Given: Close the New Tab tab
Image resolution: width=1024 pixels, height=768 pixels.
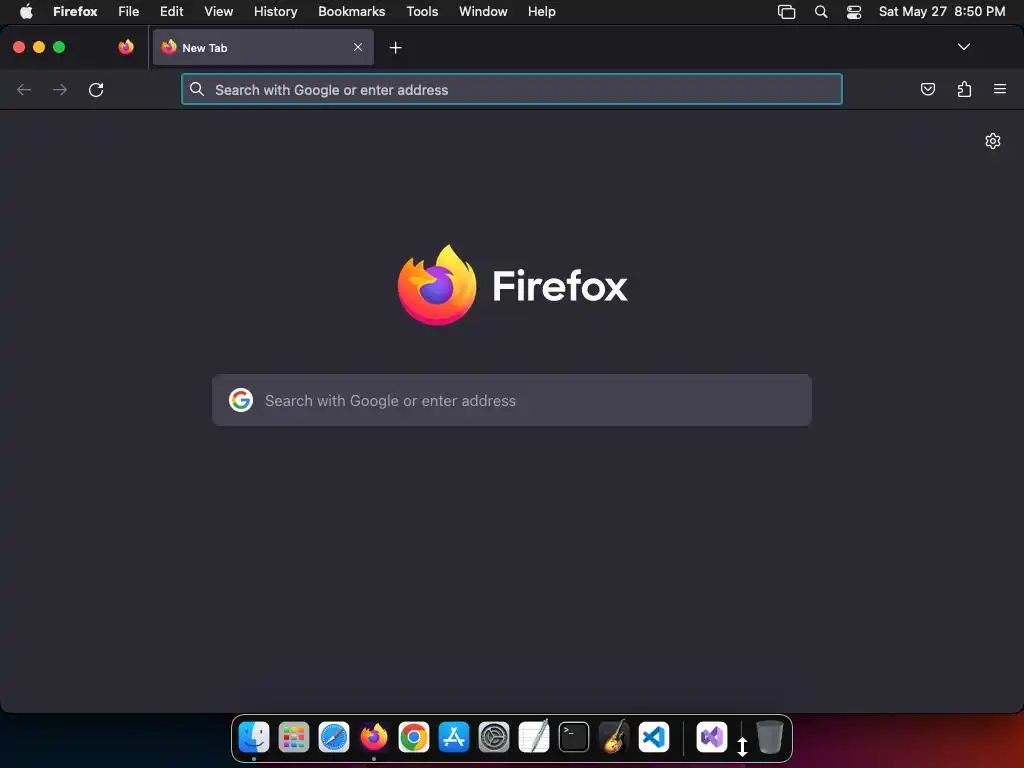Looking at the screenshot, I should (358, 47).
